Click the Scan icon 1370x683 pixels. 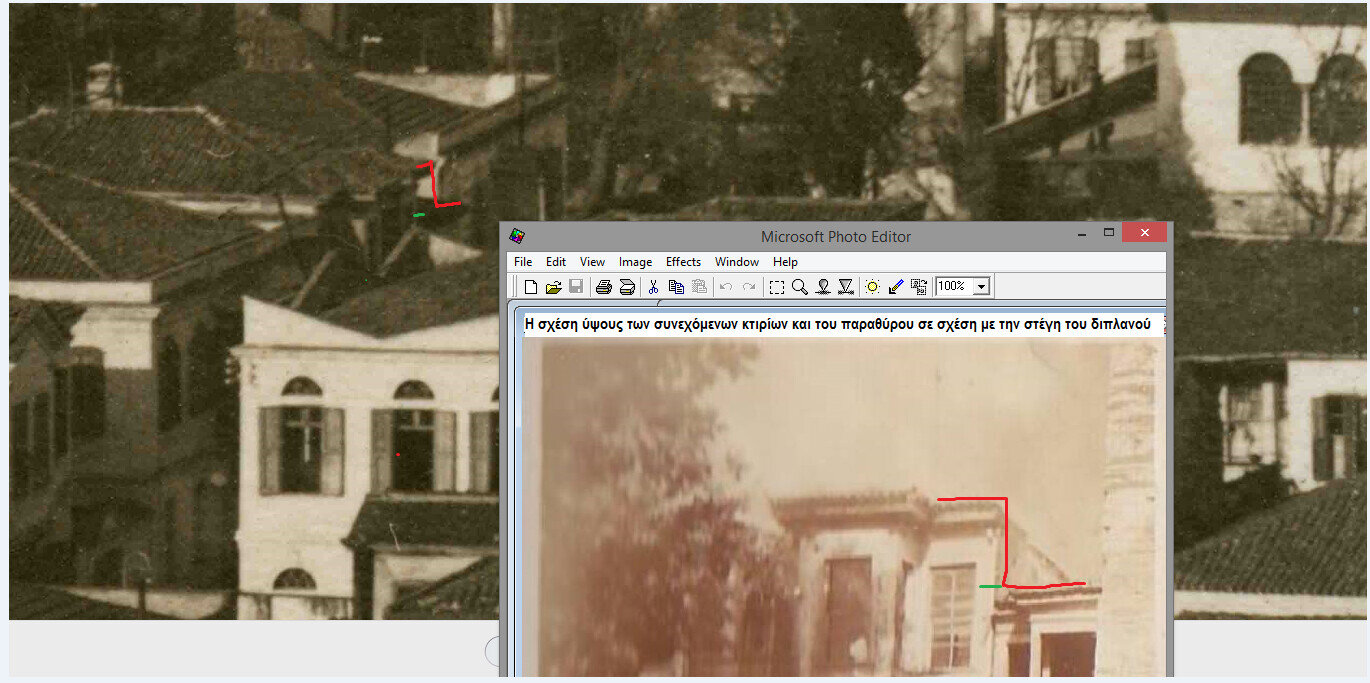tap(627, 287)
